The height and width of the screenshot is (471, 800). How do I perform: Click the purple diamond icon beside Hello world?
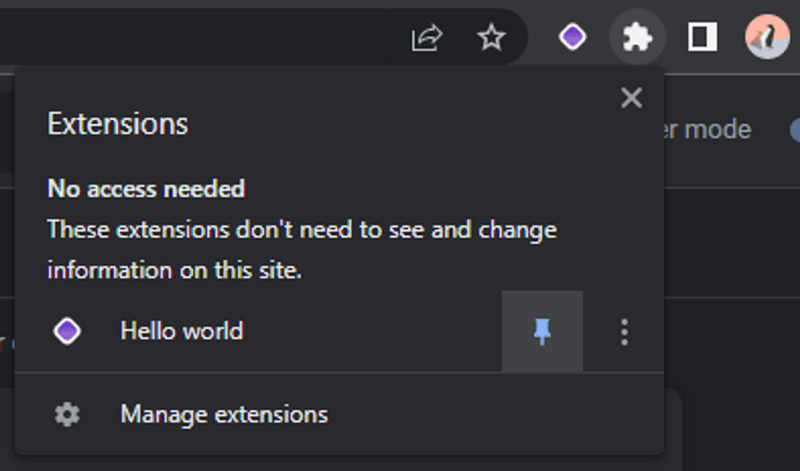(x=67, y=331)
